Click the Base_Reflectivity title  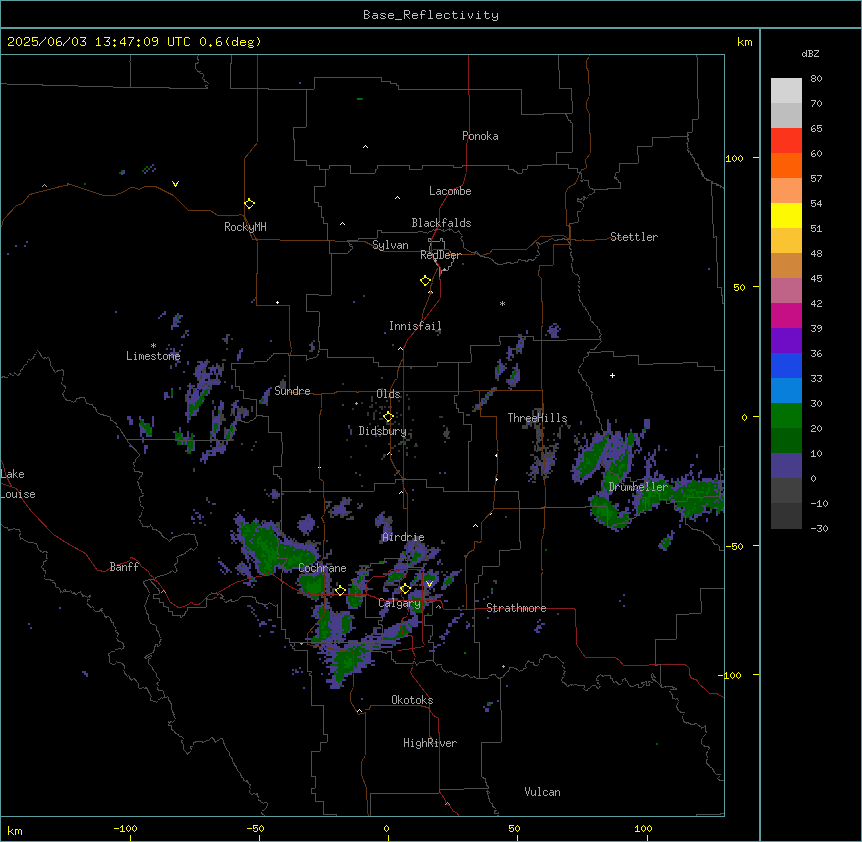point(431,15)
